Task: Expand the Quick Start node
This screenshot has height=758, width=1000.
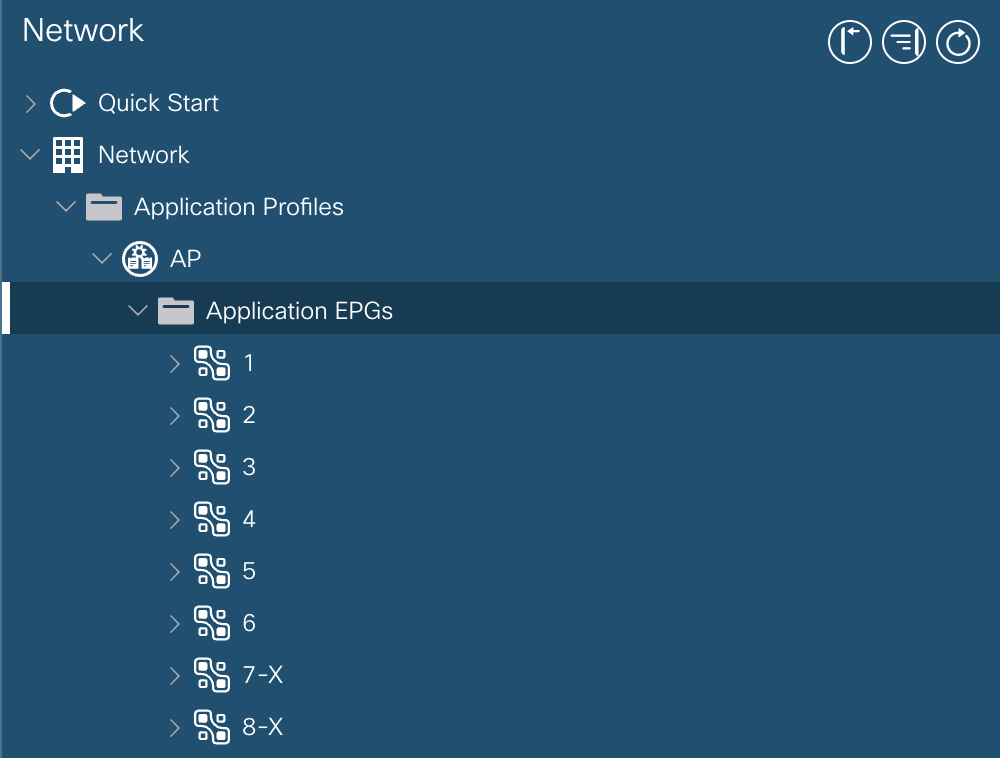Action: point(29,102)
